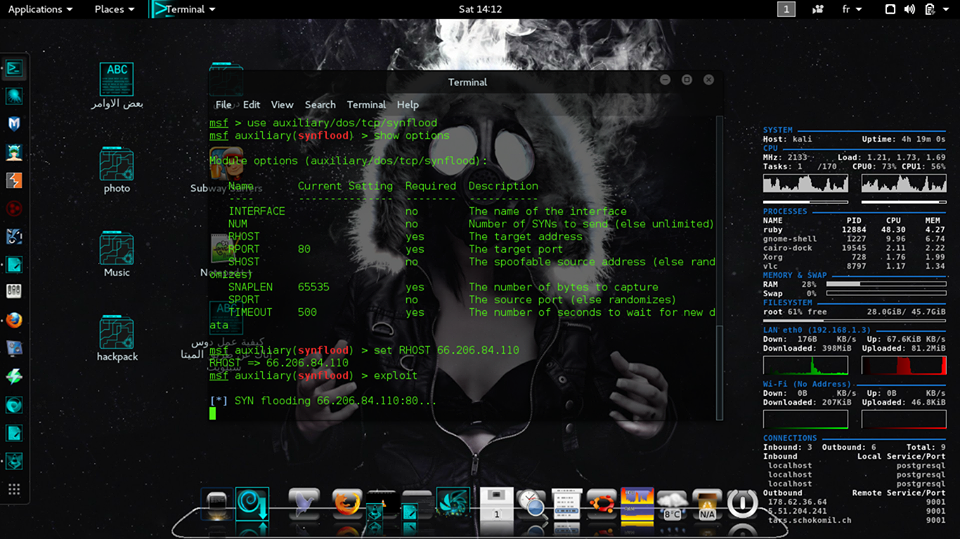This screenshot has width=960, height=539.
Task: Click the Sat 14:12 clock in top bar
Action: pyautogui.click(x=480, y=9)
